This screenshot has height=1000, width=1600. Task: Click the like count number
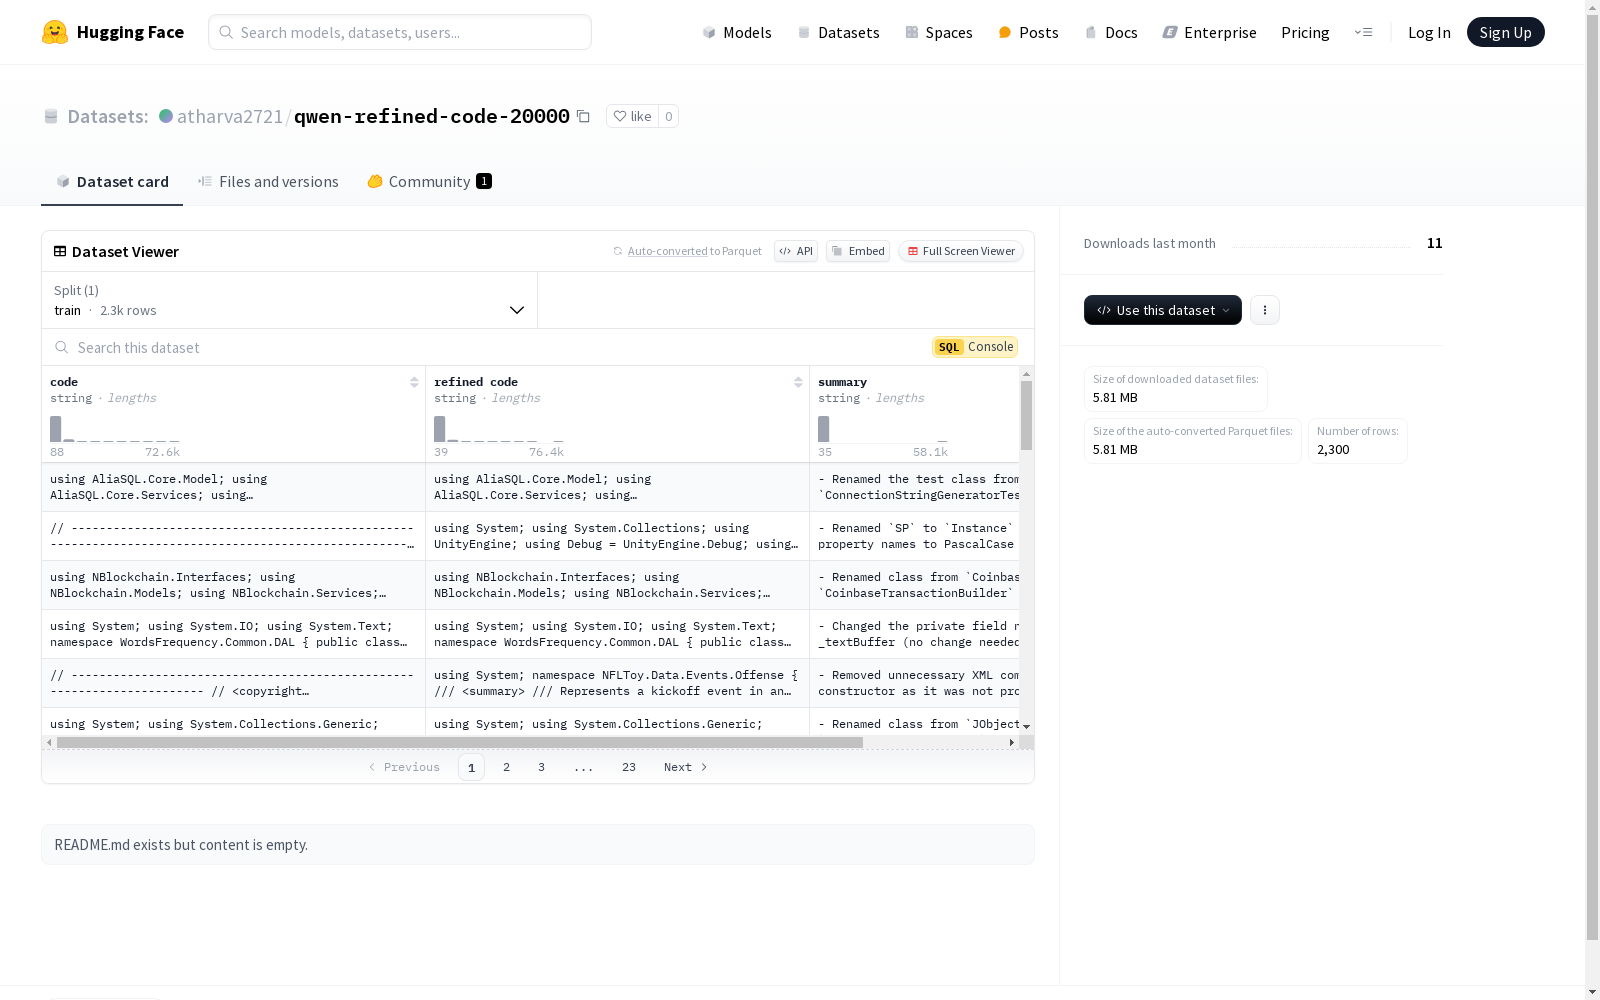[x=668, y=116]
